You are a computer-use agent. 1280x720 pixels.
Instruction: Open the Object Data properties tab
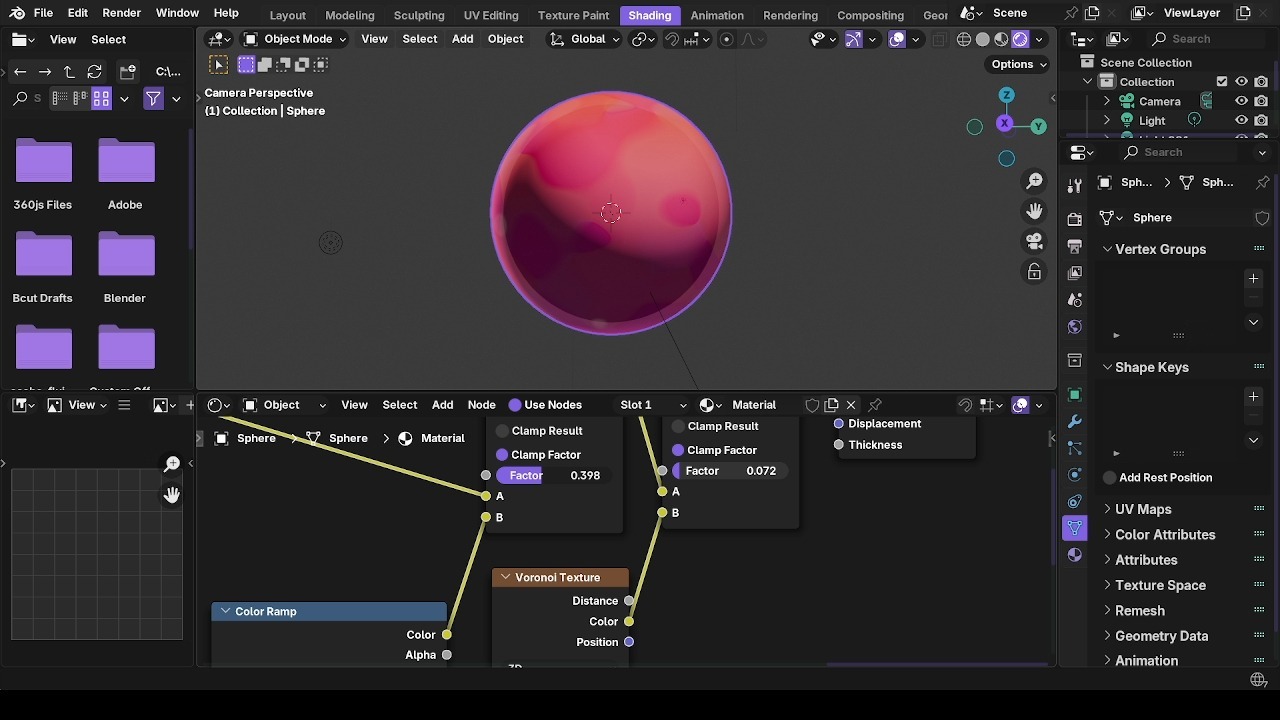[x=1075, y=528]
